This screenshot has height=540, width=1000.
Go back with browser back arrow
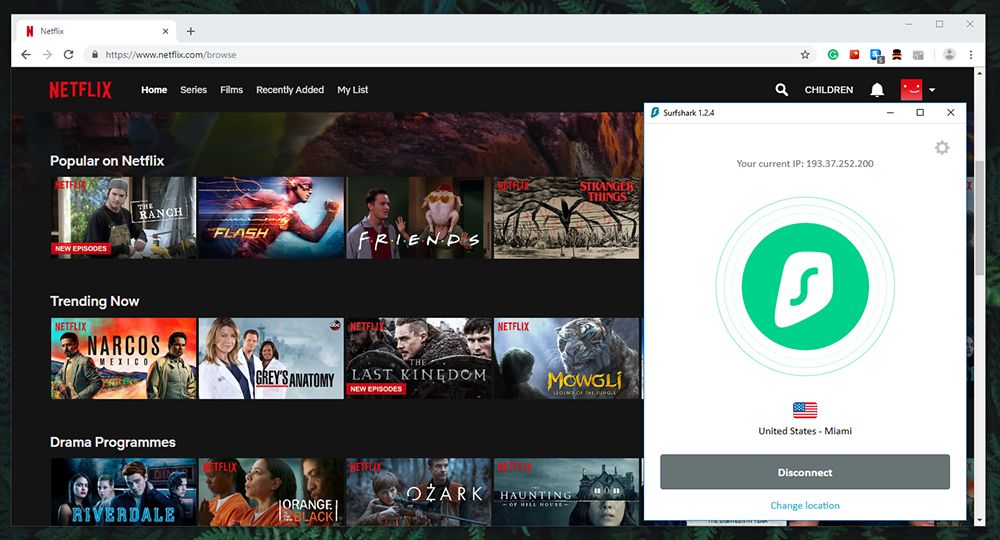26,55
